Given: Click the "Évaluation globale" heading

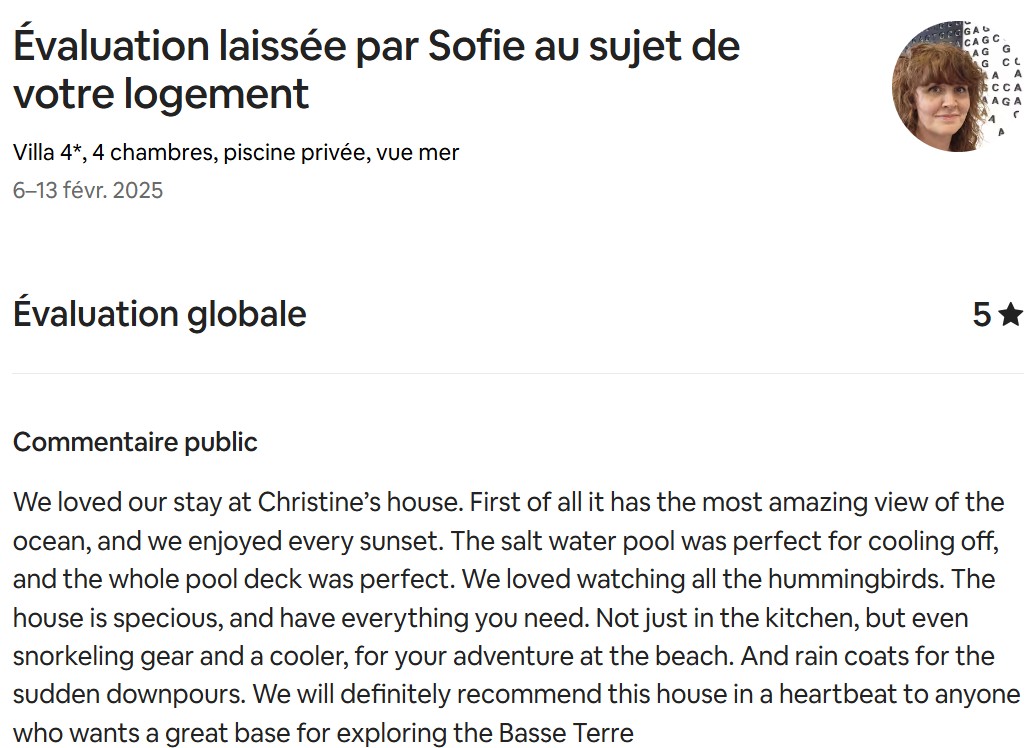Looking at the screenshot, I should click(160, 314).
